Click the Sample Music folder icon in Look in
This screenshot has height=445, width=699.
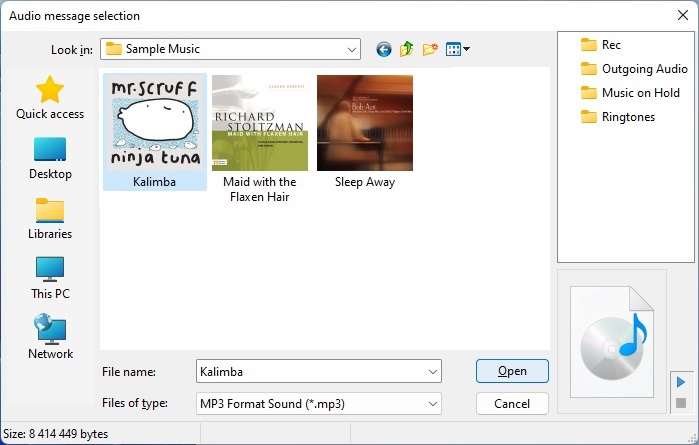tap(113, 49)
